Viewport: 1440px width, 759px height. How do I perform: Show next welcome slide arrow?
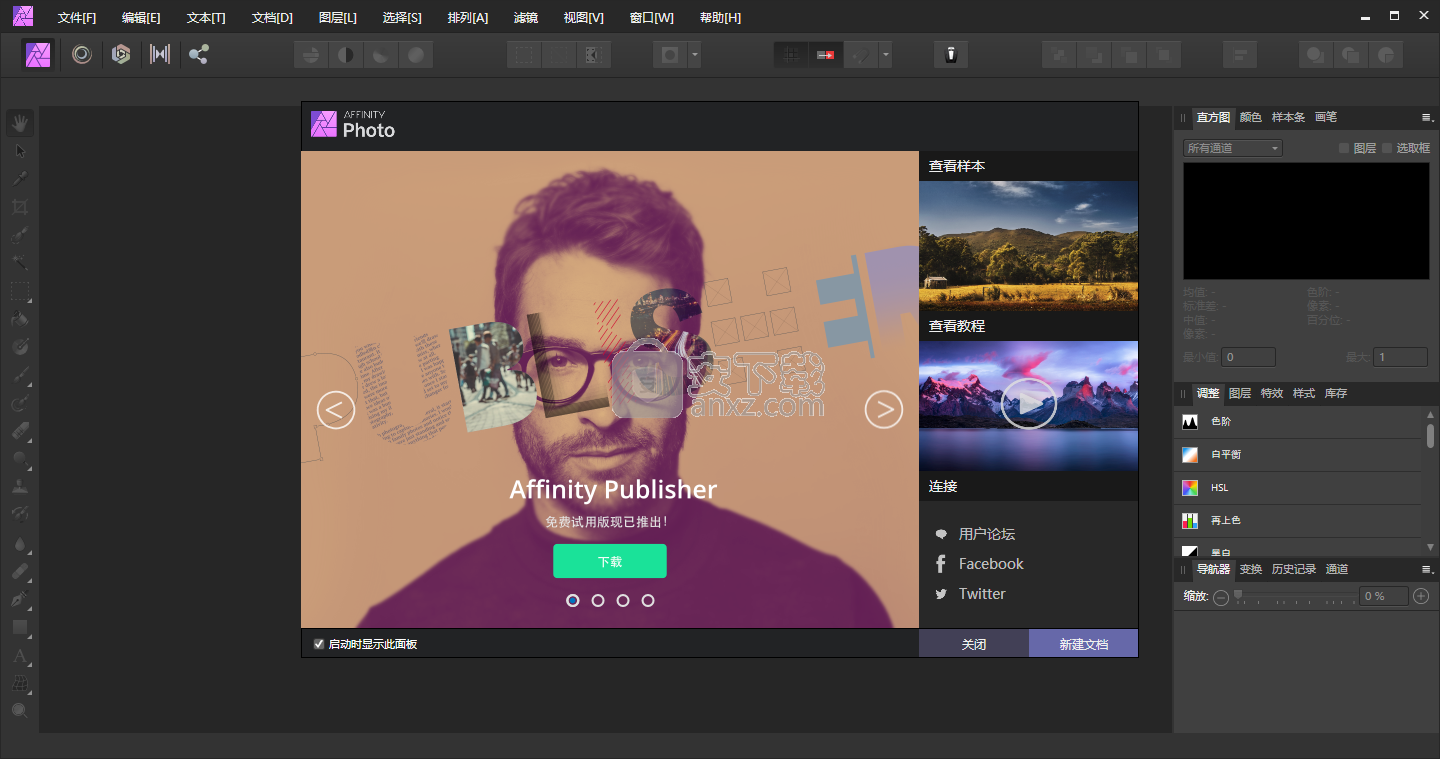point(884,409)
